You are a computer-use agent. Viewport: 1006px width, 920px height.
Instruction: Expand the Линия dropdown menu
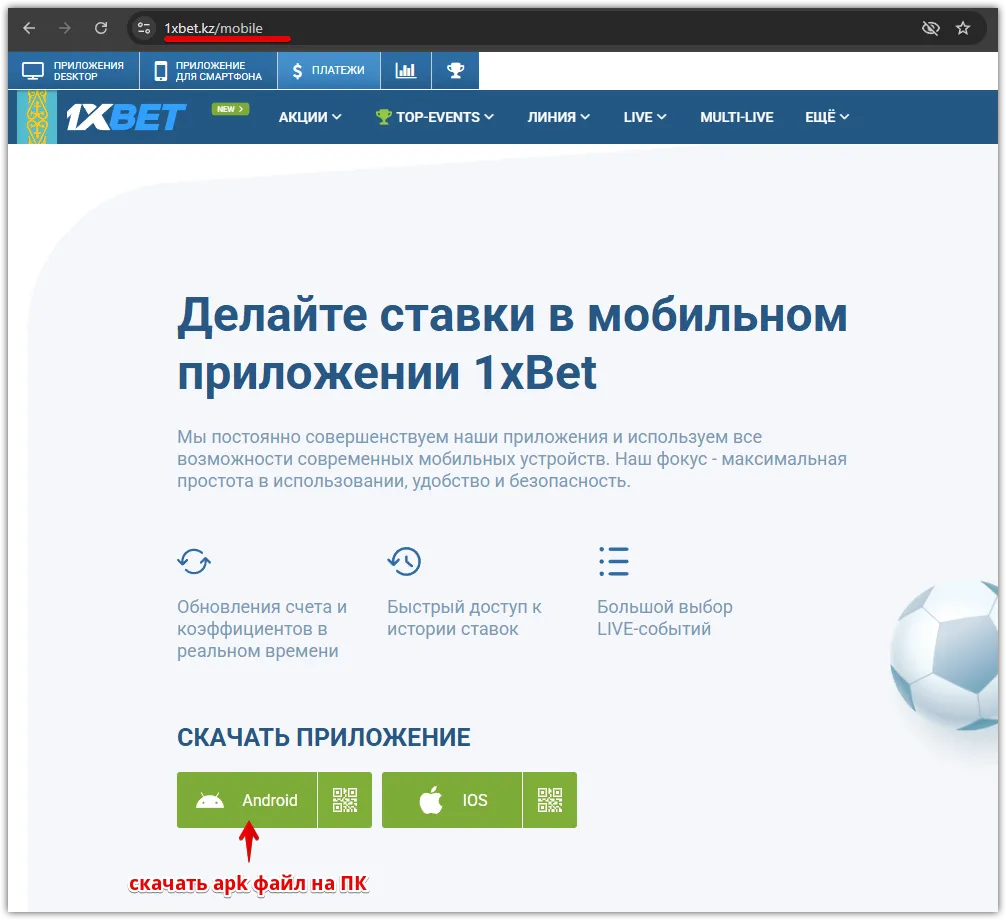[558, 117]
